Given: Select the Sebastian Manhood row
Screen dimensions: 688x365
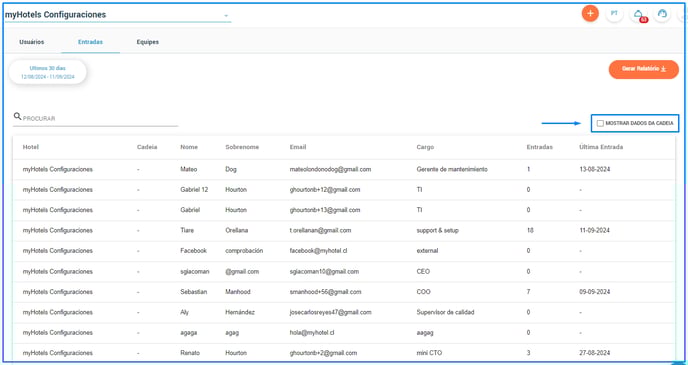Looking at the screenshot, I should pyautogui.click(x=344, y=292).
